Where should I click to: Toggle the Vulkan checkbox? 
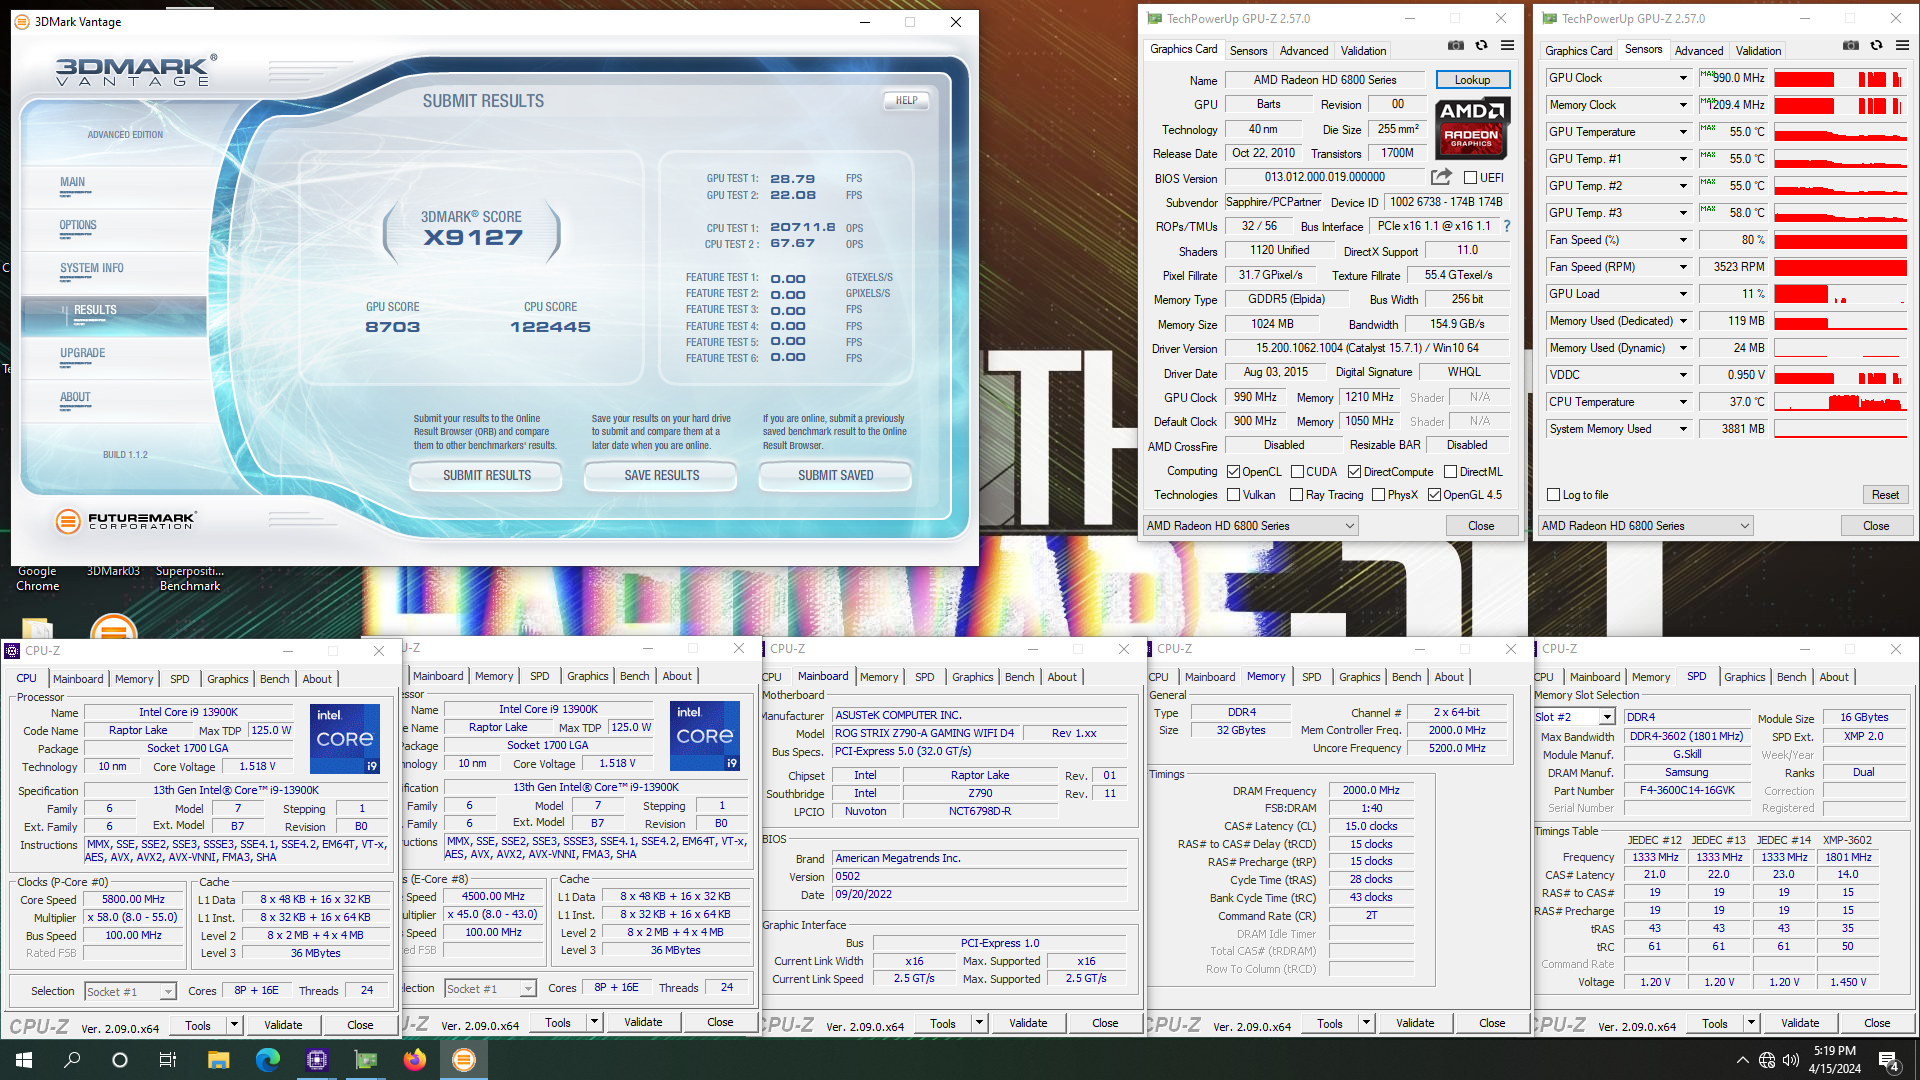pos(1234,495)
